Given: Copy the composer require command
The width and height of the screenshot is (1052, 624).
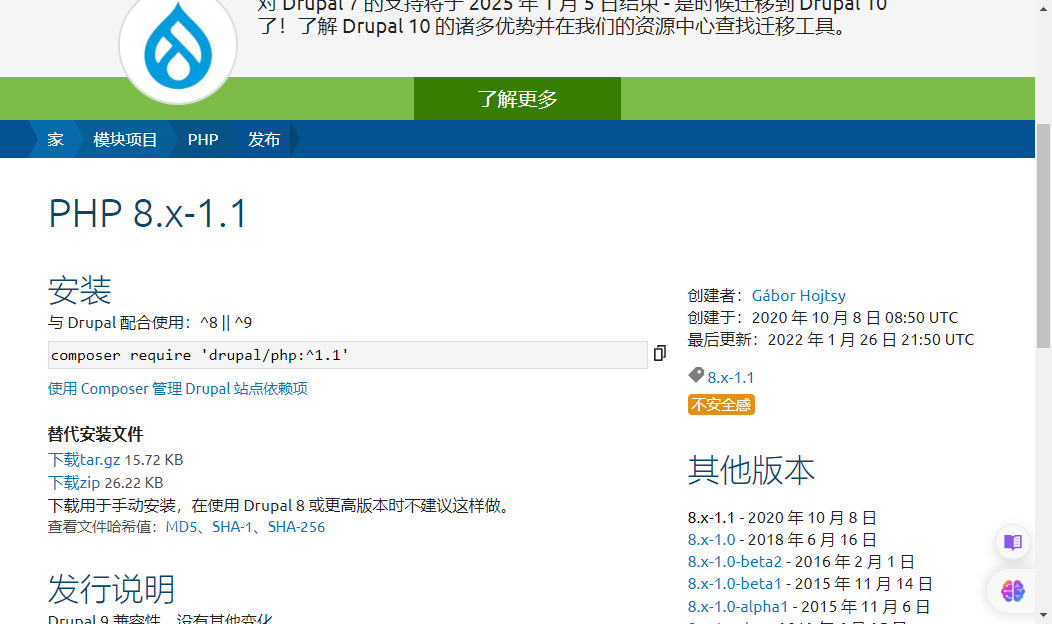Looking at the screenshot, I should 660,353.
